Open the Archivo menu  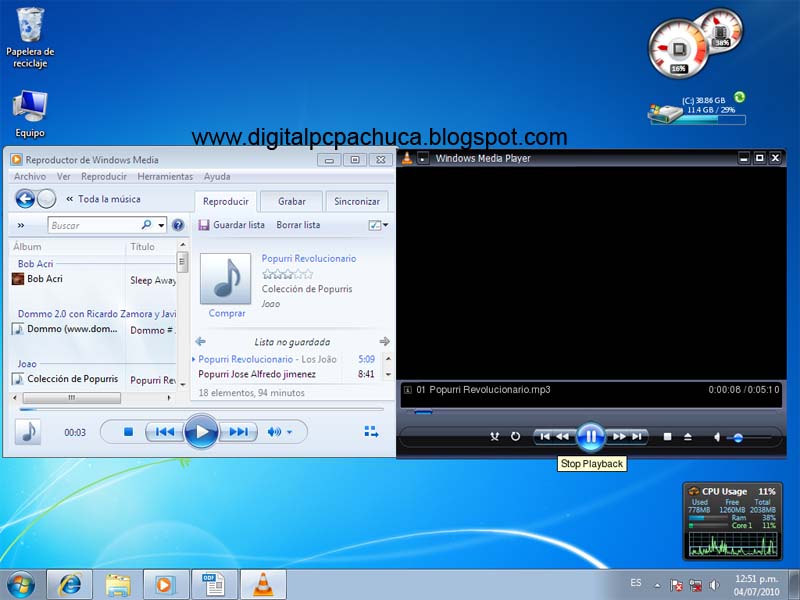(x=30, y=177)
